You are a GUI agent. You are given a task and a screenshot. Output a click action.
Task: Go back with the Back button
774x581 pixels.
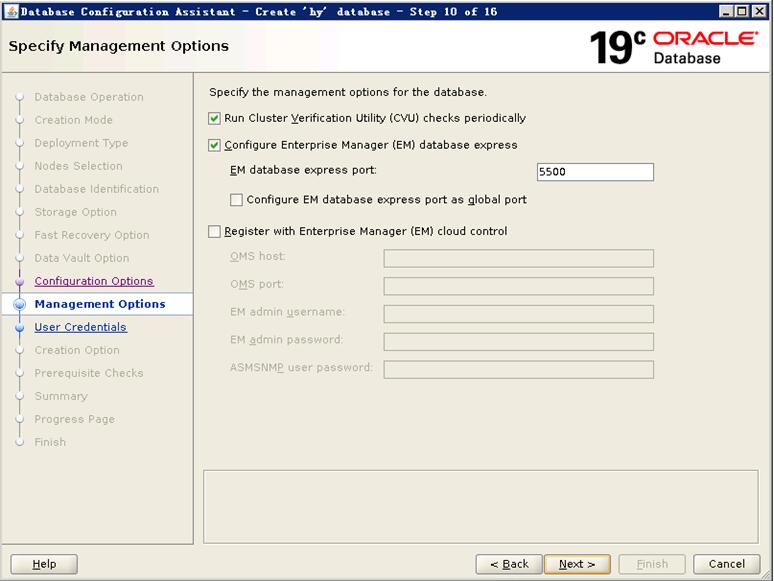click(x=509, y=564)
